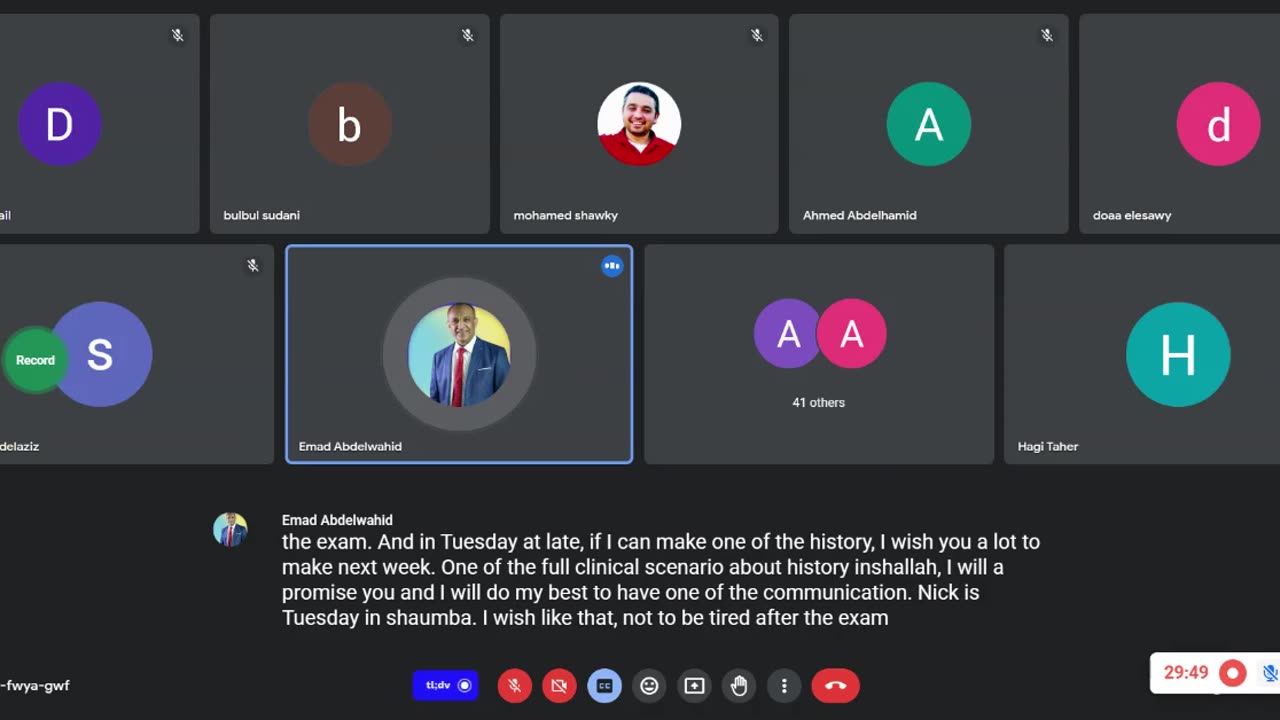Open the emoji reactions button
The image size is (1280, 720).
point(649,685)
